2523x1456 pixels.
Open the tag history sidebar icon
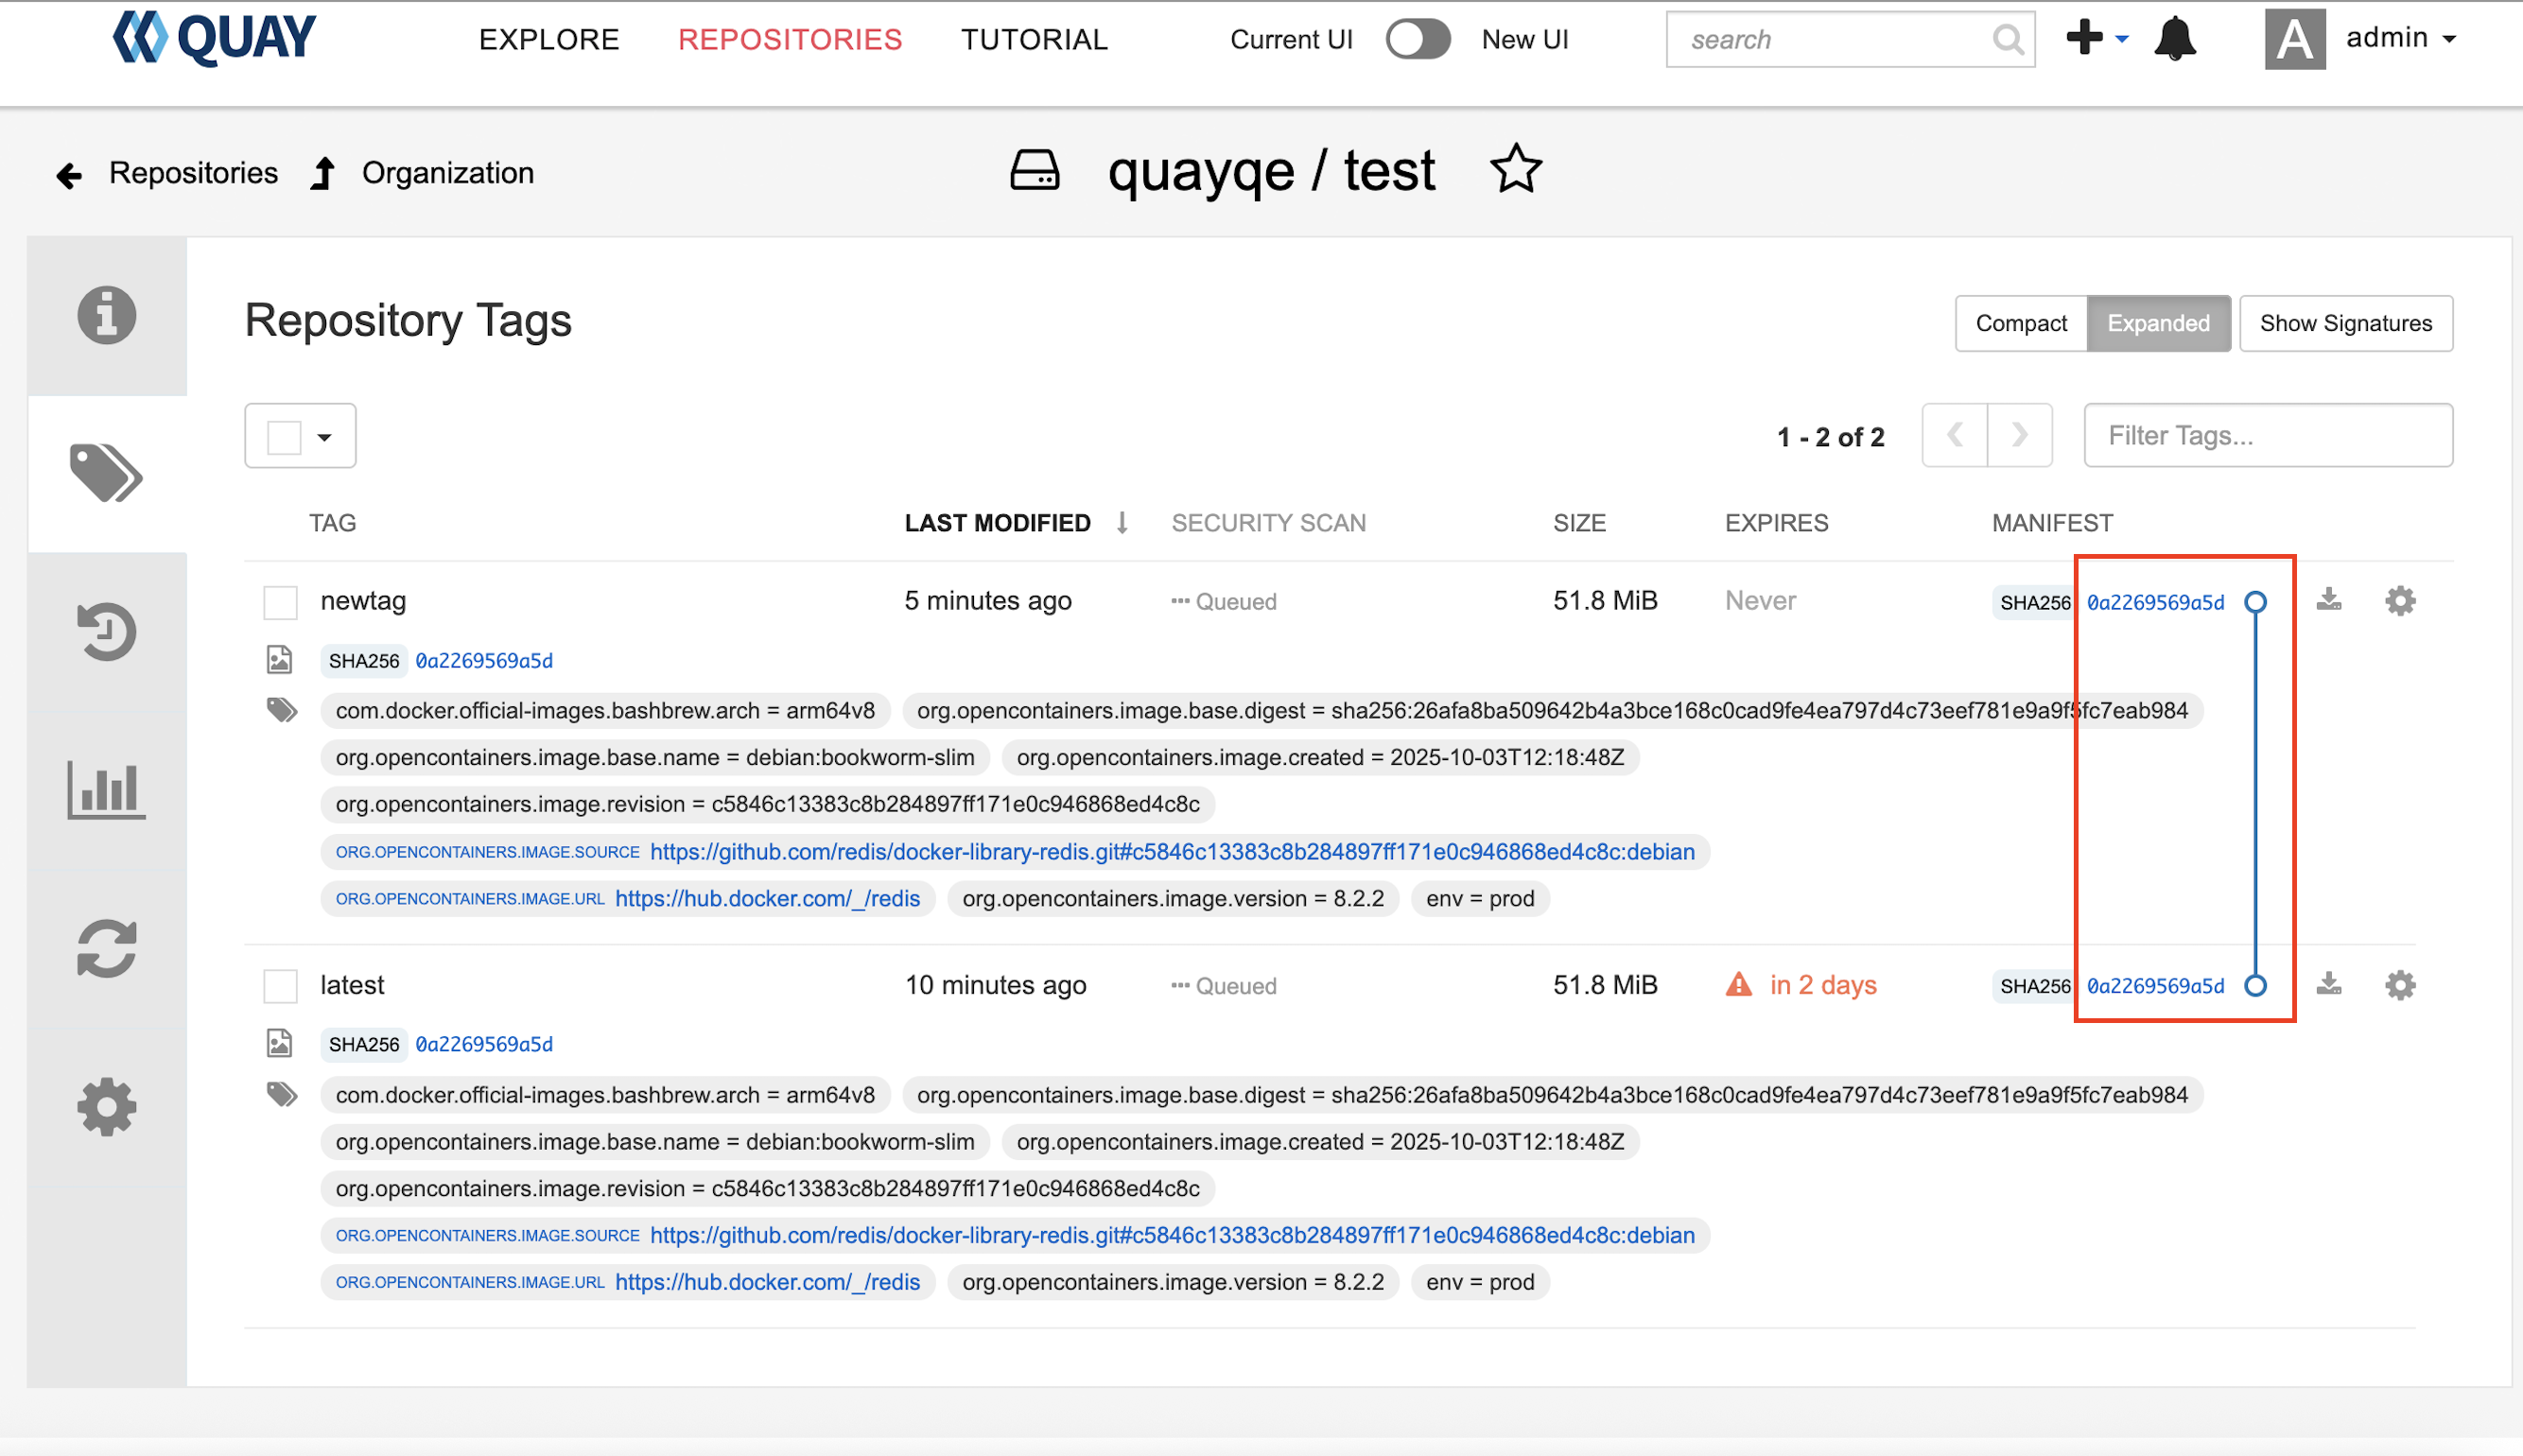(x=106, y=631)
